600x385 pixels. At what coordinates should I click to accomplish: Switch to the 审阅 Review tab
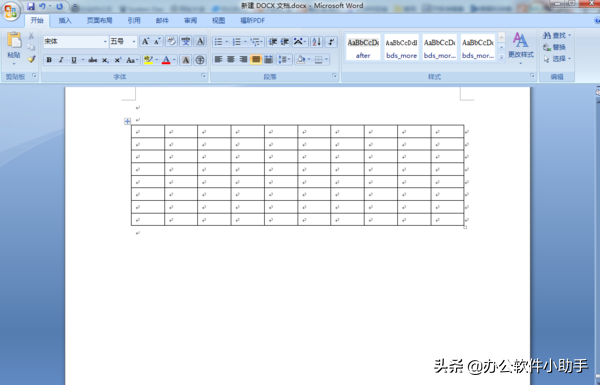point(190,21)
